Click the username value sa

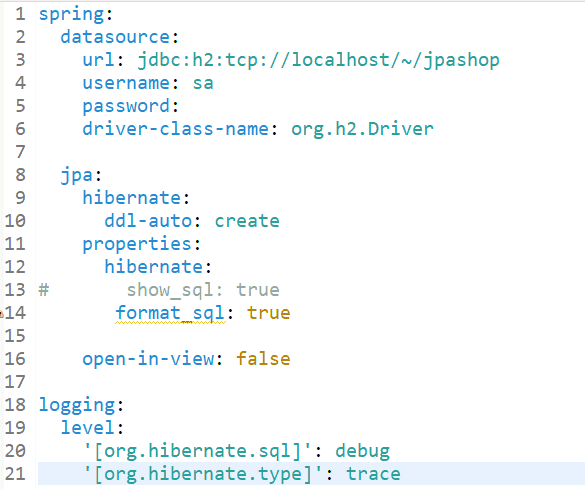(x=203, y=83)
